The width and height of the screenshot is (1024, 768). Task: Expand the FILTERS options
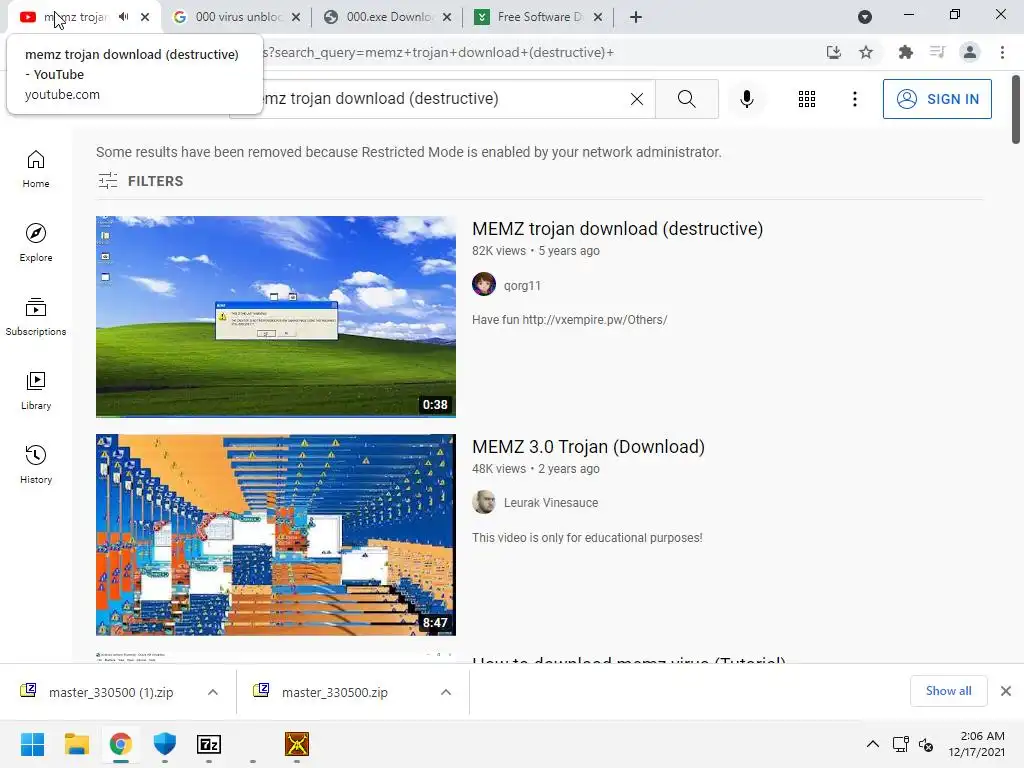click(140, 181)
